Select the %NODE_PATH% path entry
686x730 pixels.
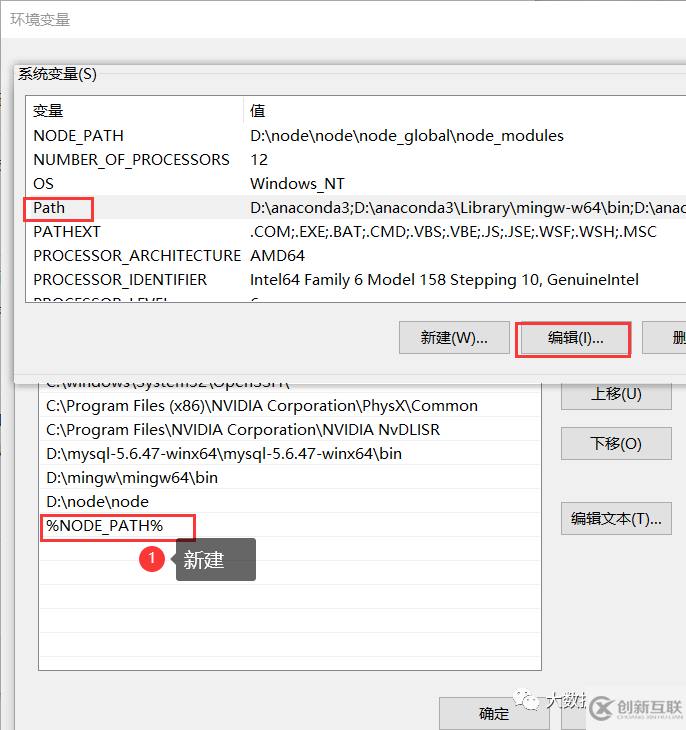[x=290, y=526]
